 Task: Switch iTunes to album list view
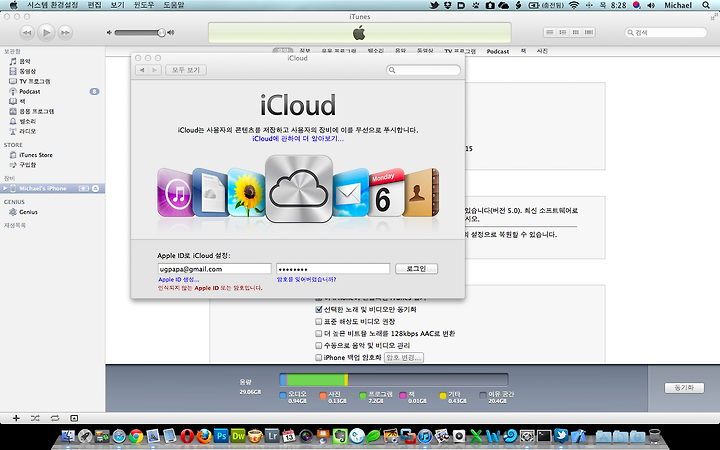tap(562, 33)
